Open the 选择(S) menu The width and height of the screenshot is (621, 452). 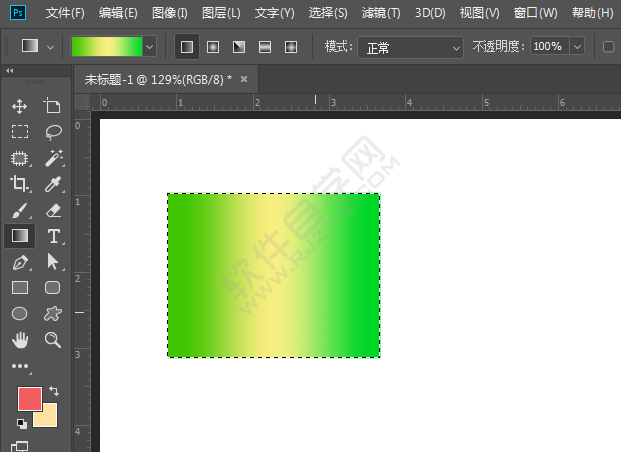(328, 13)
